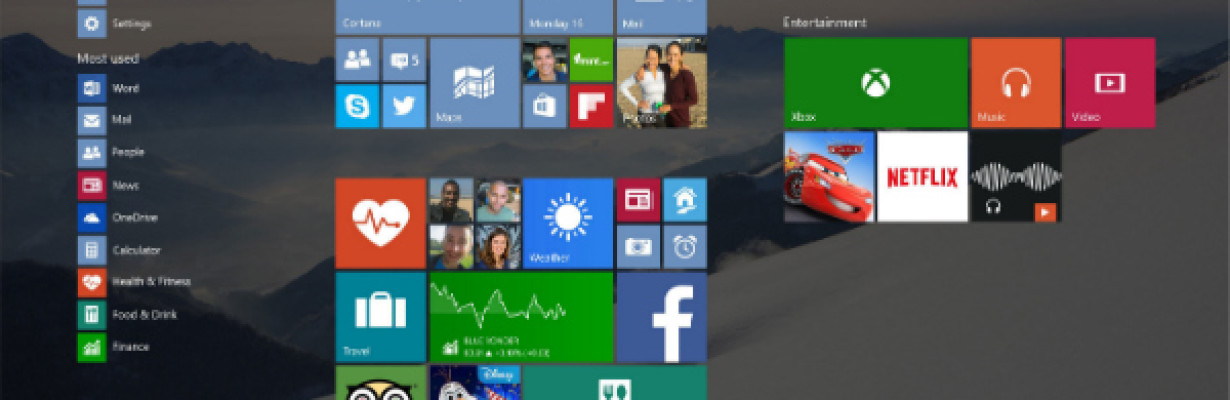Open Mail in the Most used list
Viewport: 1230px width, 400px height.
(105, 120)
